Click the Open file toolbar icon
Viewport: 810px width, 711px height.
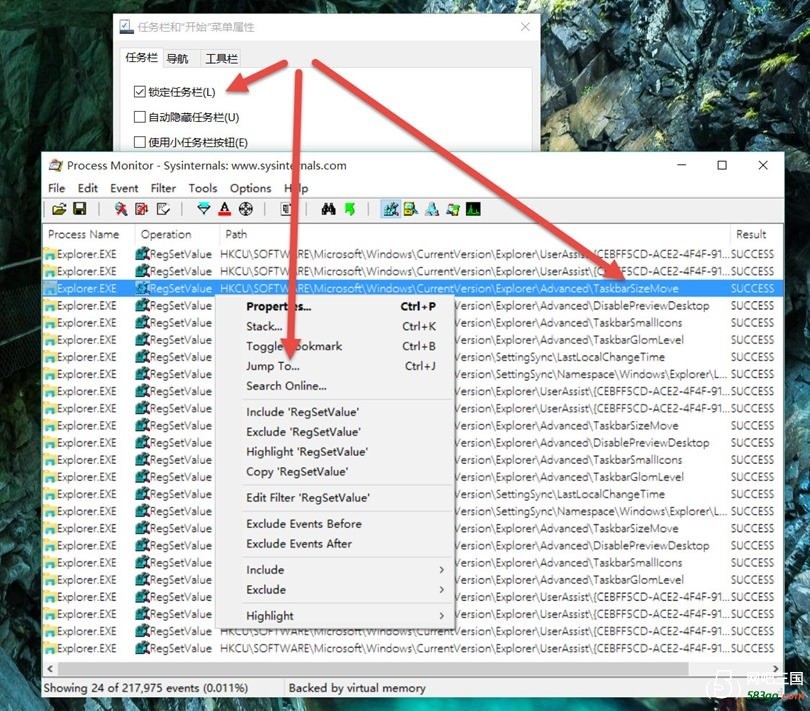pyautogui.click(x=59, y=209)
